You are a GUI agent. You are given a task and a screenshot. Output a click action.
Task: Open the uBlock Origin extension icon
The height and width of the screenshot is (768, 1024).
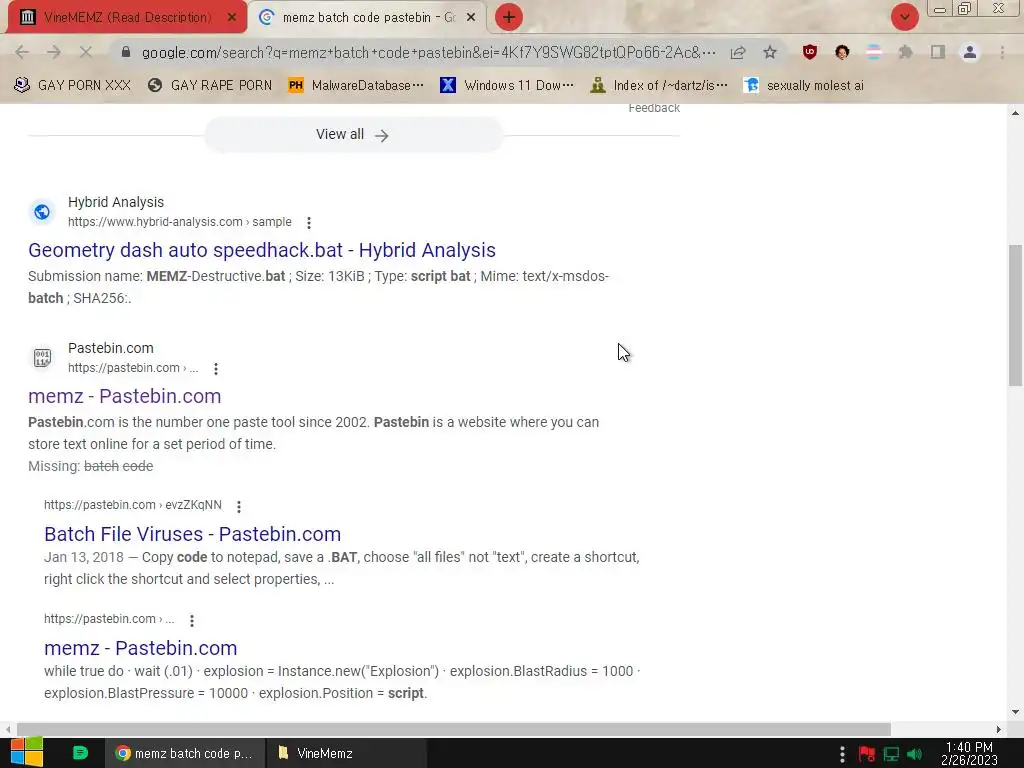coord(810,52)
